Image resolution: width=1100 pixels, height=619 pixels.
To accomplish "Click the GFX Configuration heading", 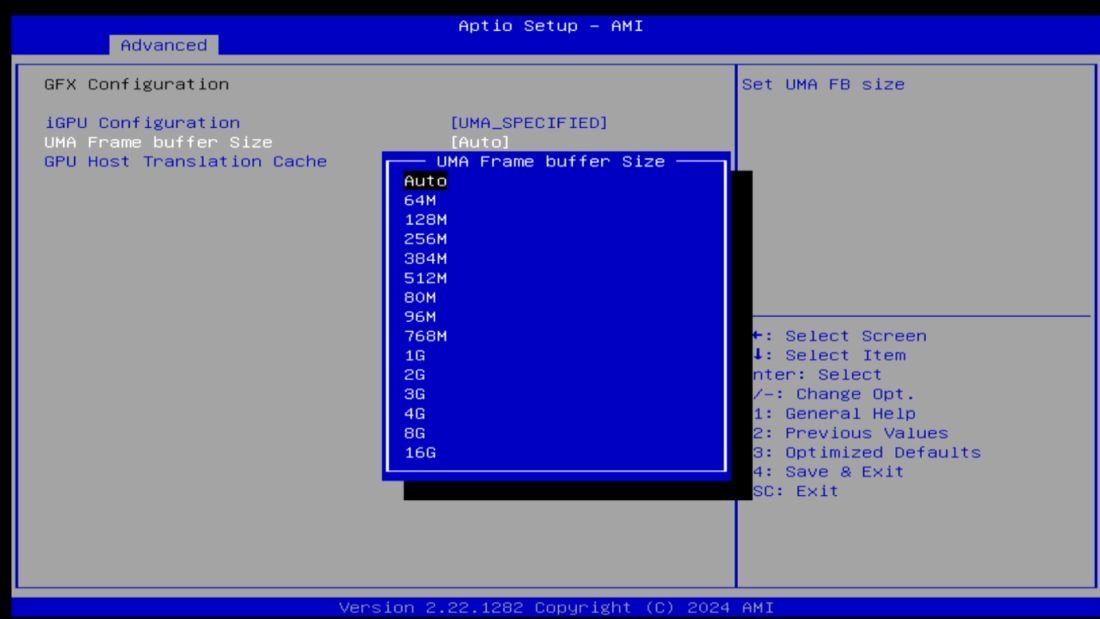I will pyautogui.click(x=136, y=84).
